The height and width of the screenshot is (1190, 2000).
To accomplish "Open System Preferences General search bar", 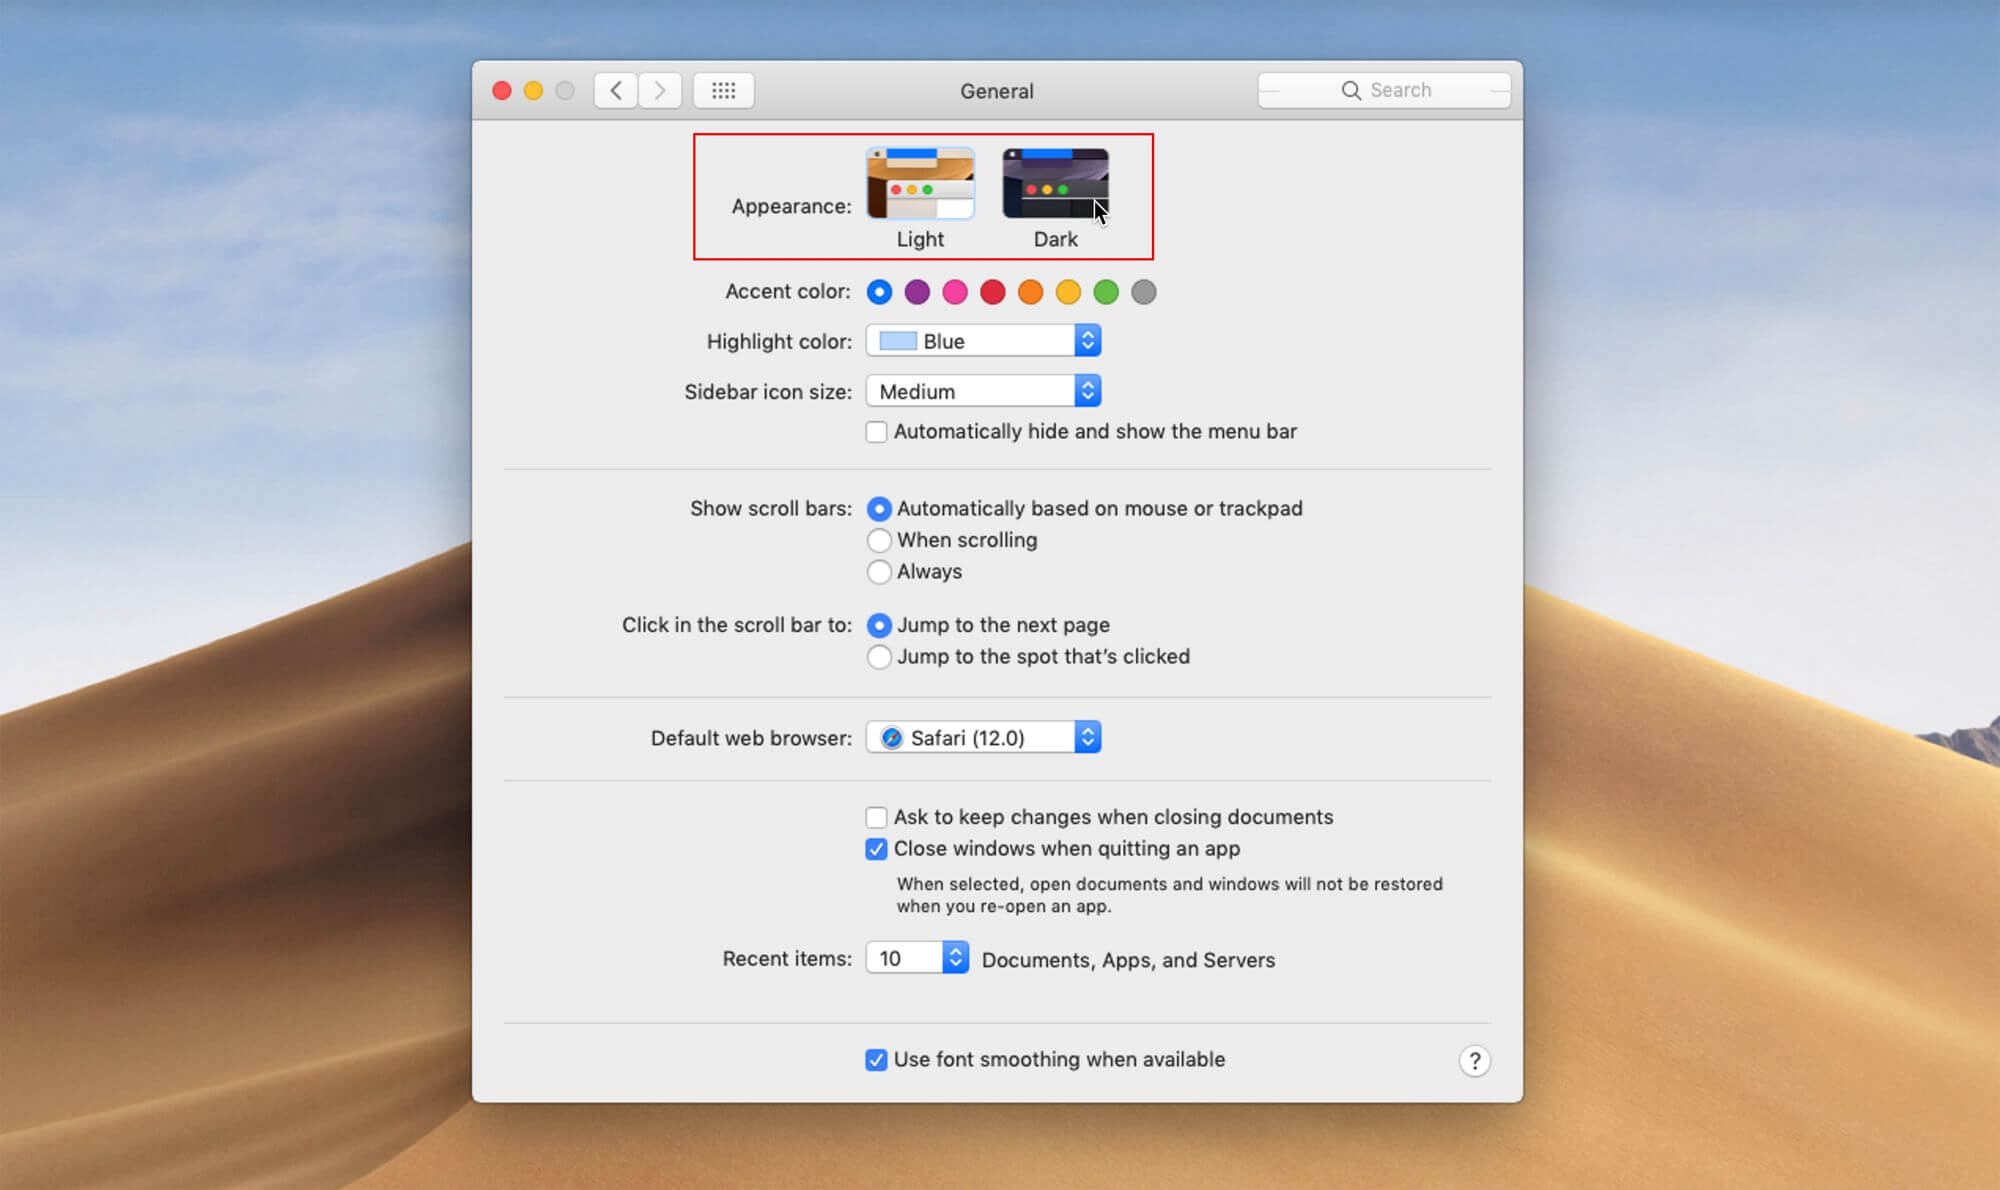I will [x=1394, y=89].
